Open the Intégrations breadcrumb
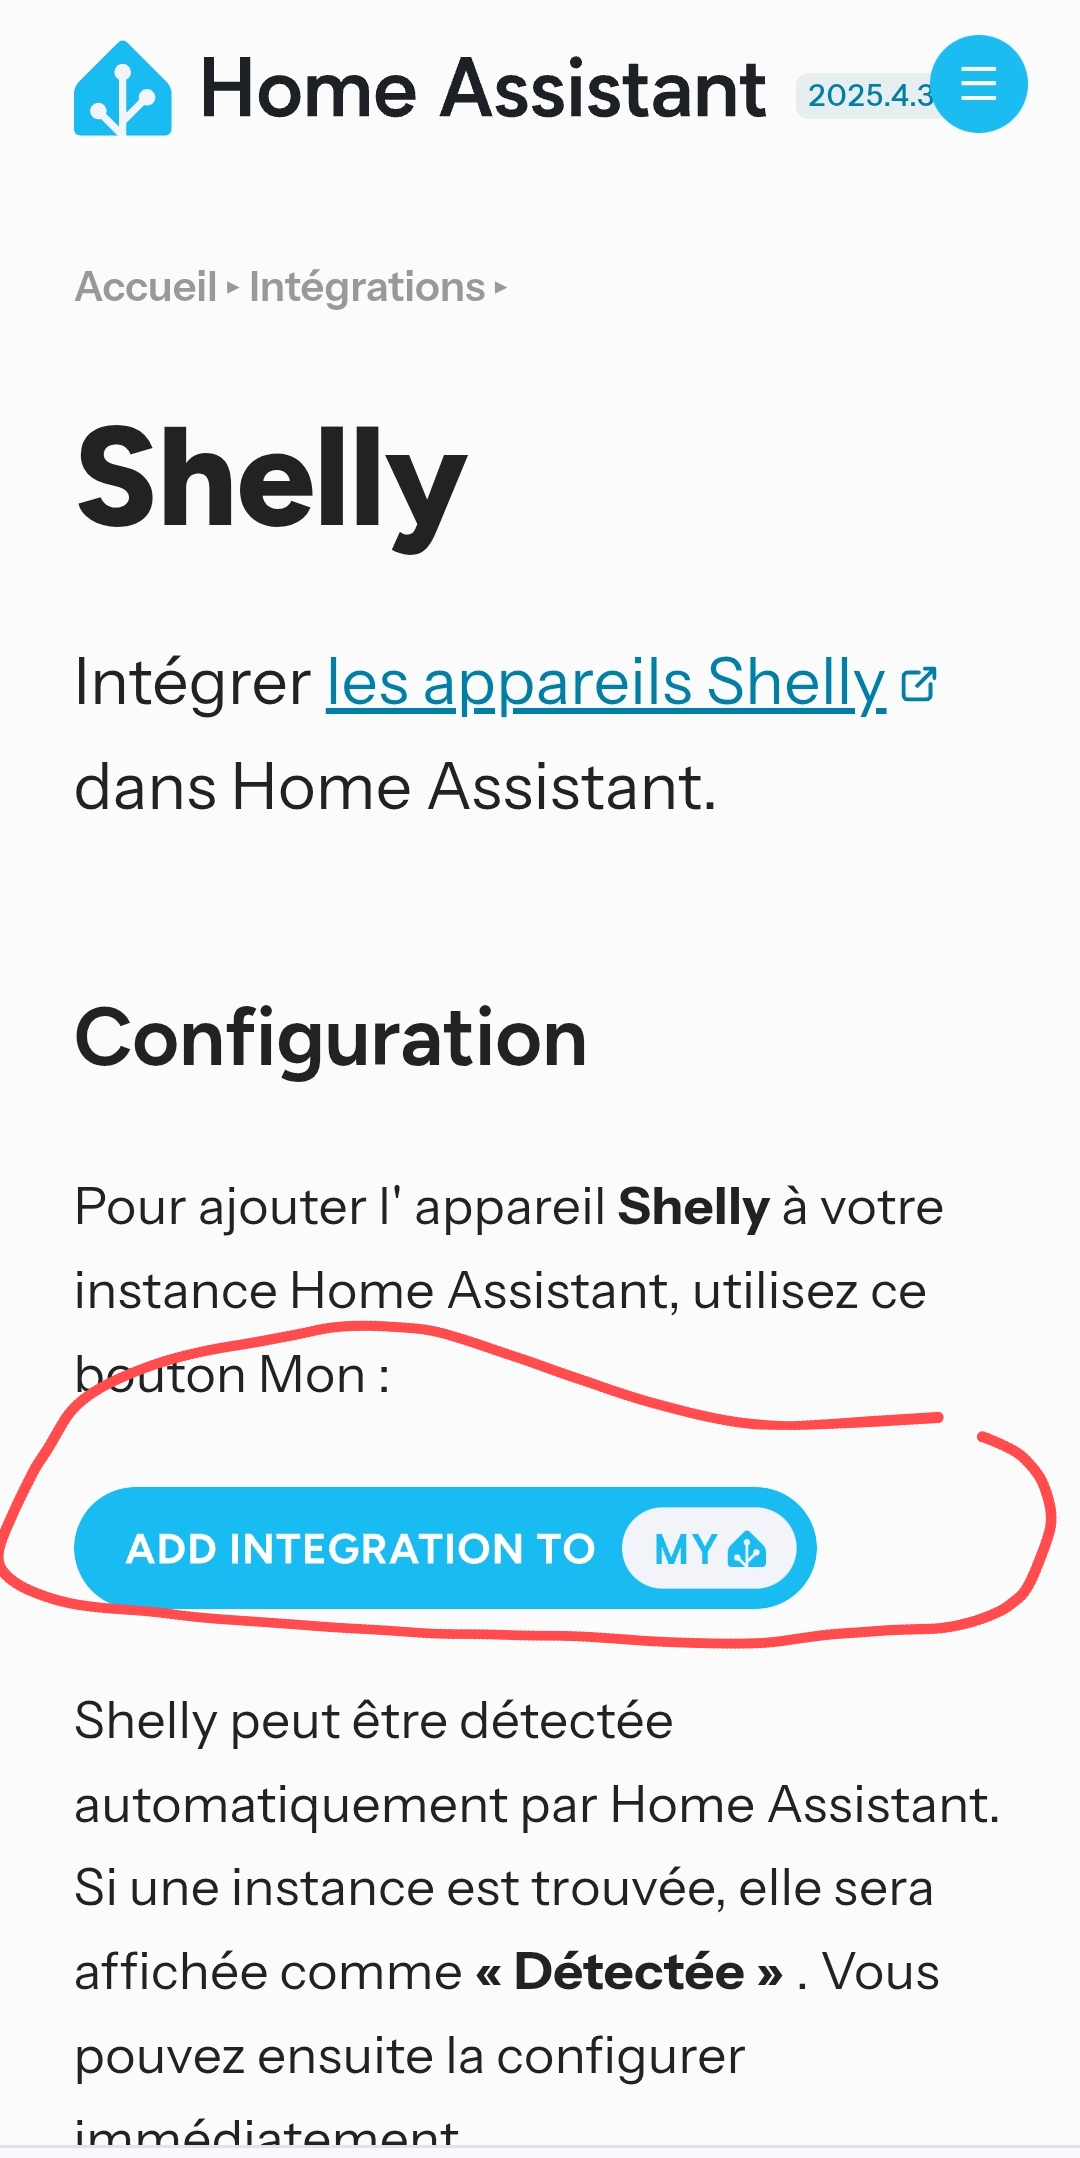This screenshot has width=1080, height=2158. pos(367,287)
